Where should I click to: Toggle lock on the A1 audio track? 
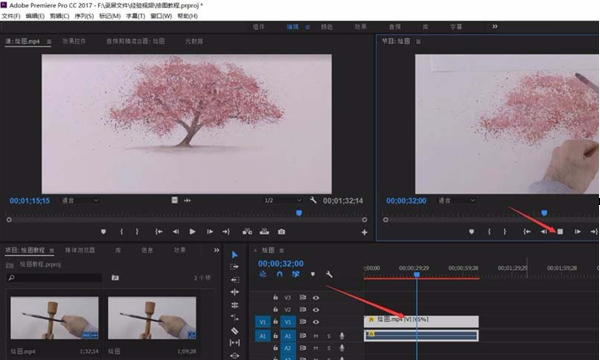point(276,336)
